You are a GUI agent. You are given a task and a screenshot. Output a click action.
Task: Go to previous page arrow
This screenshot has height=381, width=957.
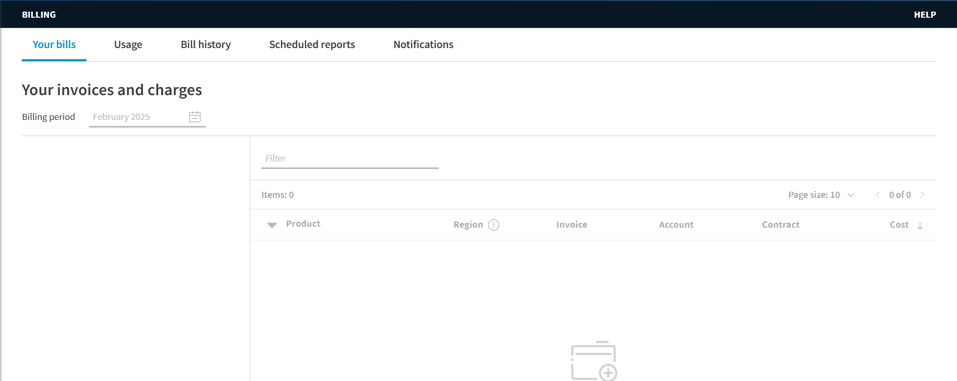878,195
